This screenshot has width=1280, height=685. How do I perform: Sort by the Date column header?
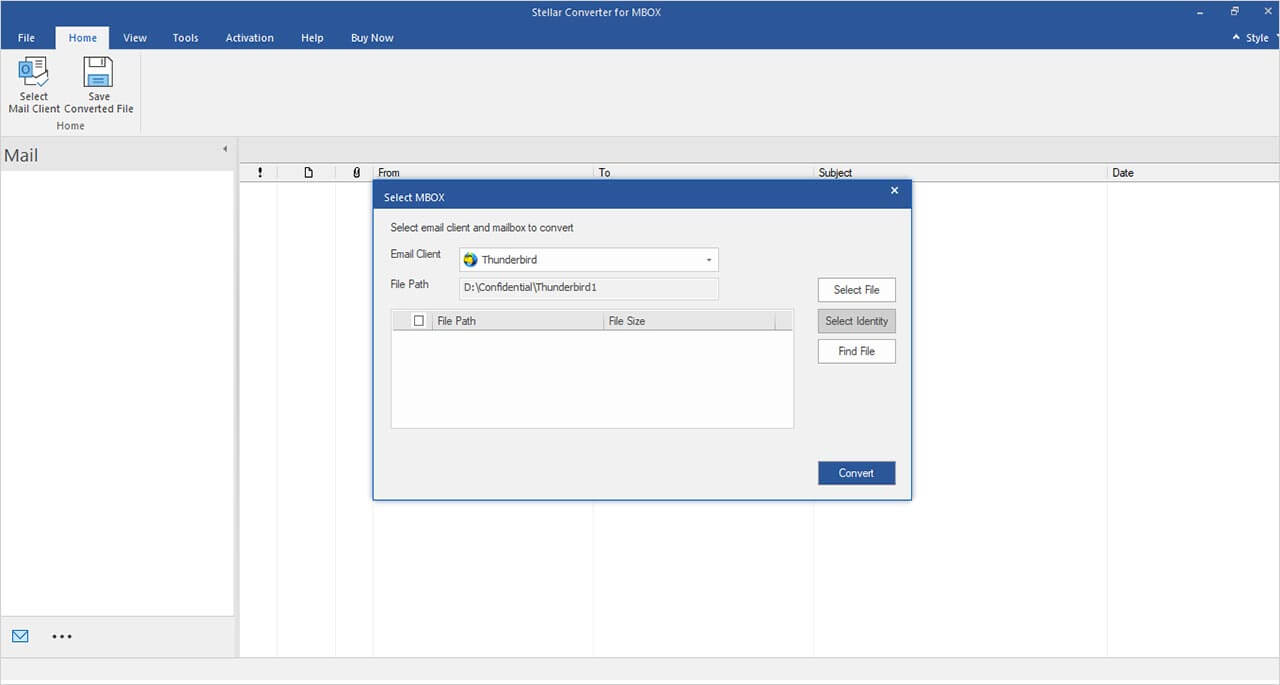coord(1193,173)
